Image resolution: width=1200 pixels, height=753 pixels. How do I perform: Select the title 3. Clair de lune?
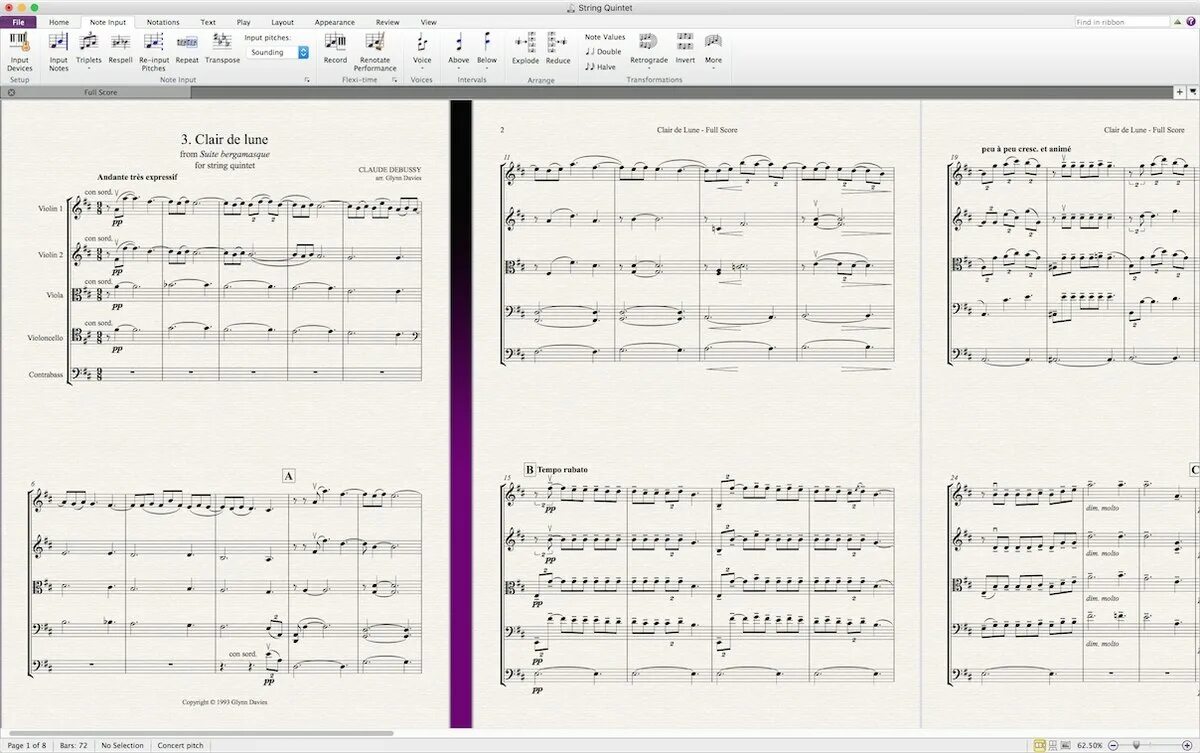coord(225,140)
